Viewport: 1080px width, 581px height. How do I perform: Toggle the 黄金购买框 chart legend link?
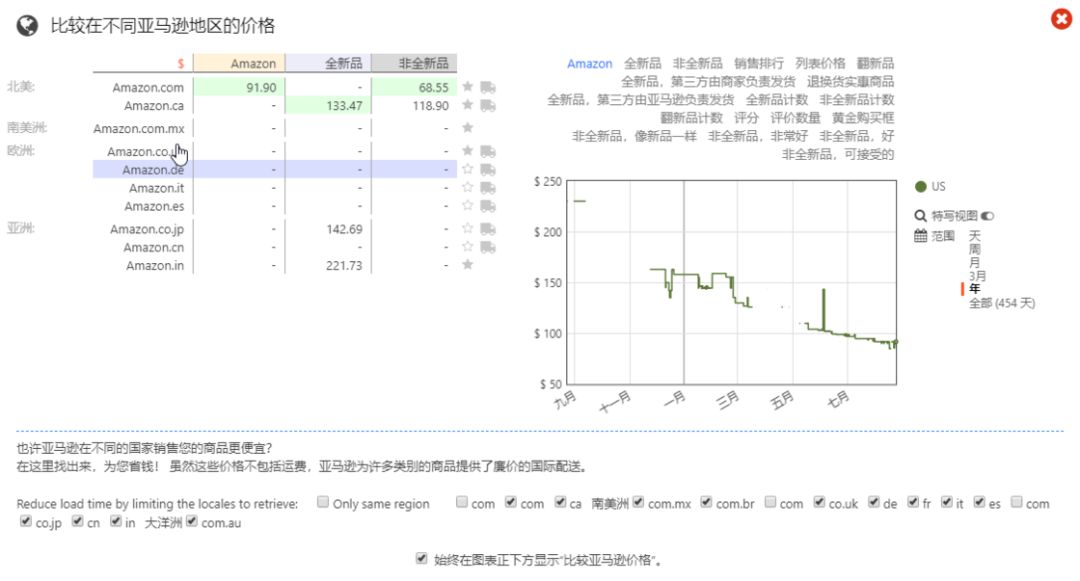point(863,118)
